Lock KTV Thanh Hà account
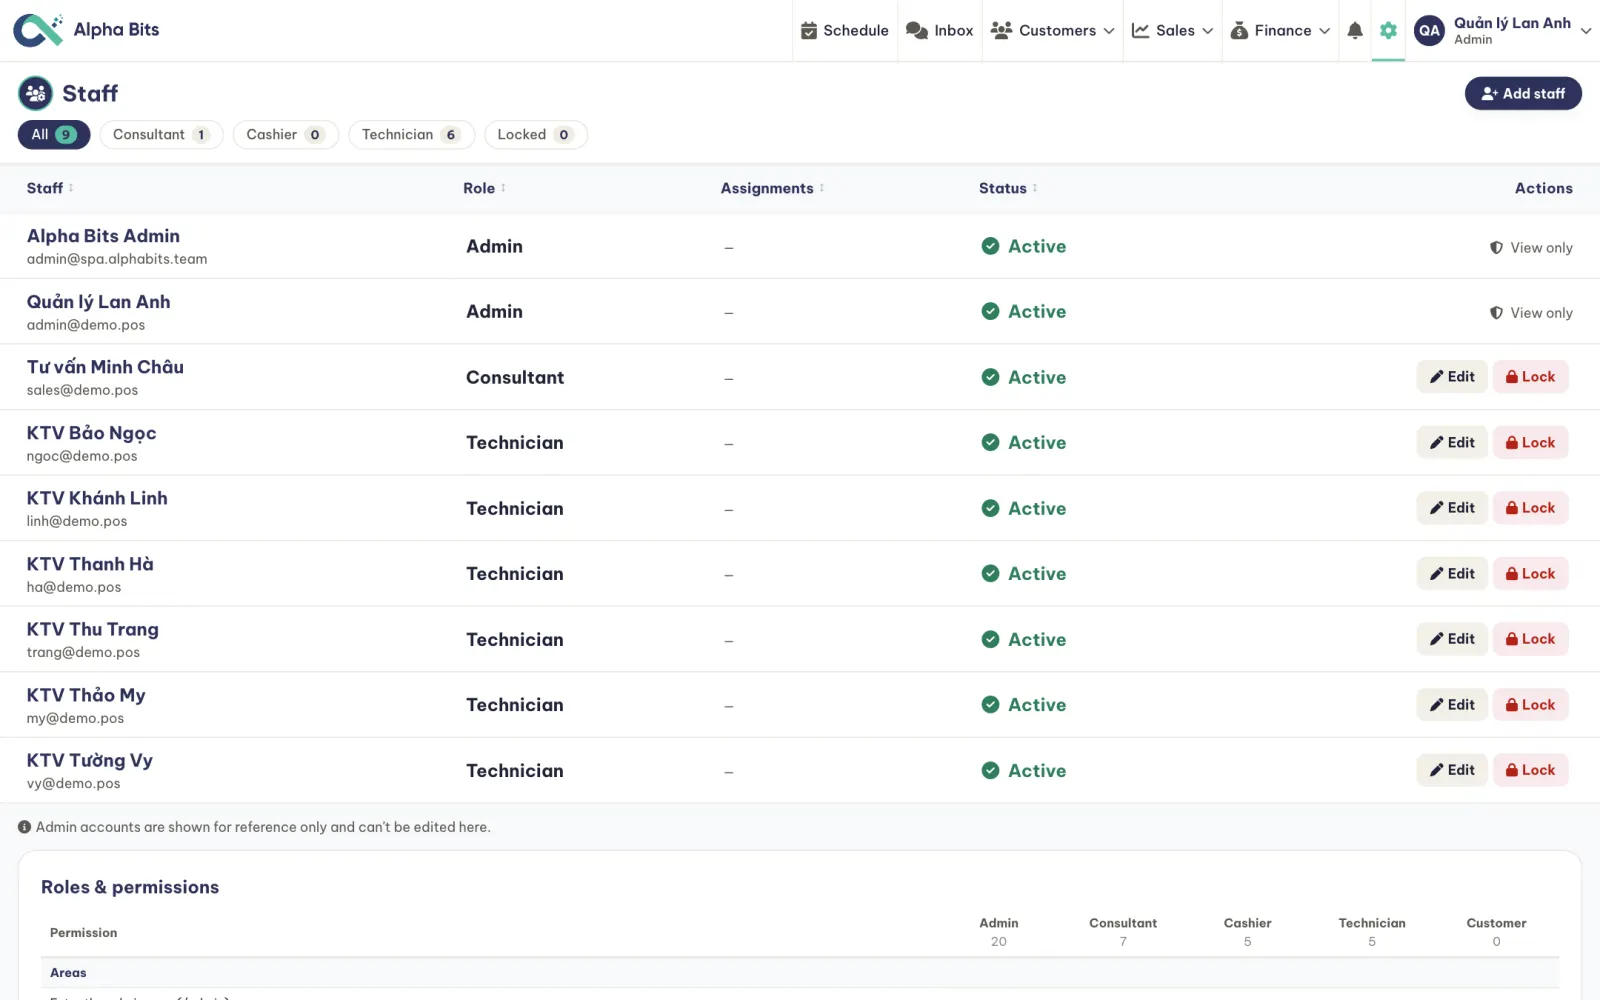 (1530, 574)
